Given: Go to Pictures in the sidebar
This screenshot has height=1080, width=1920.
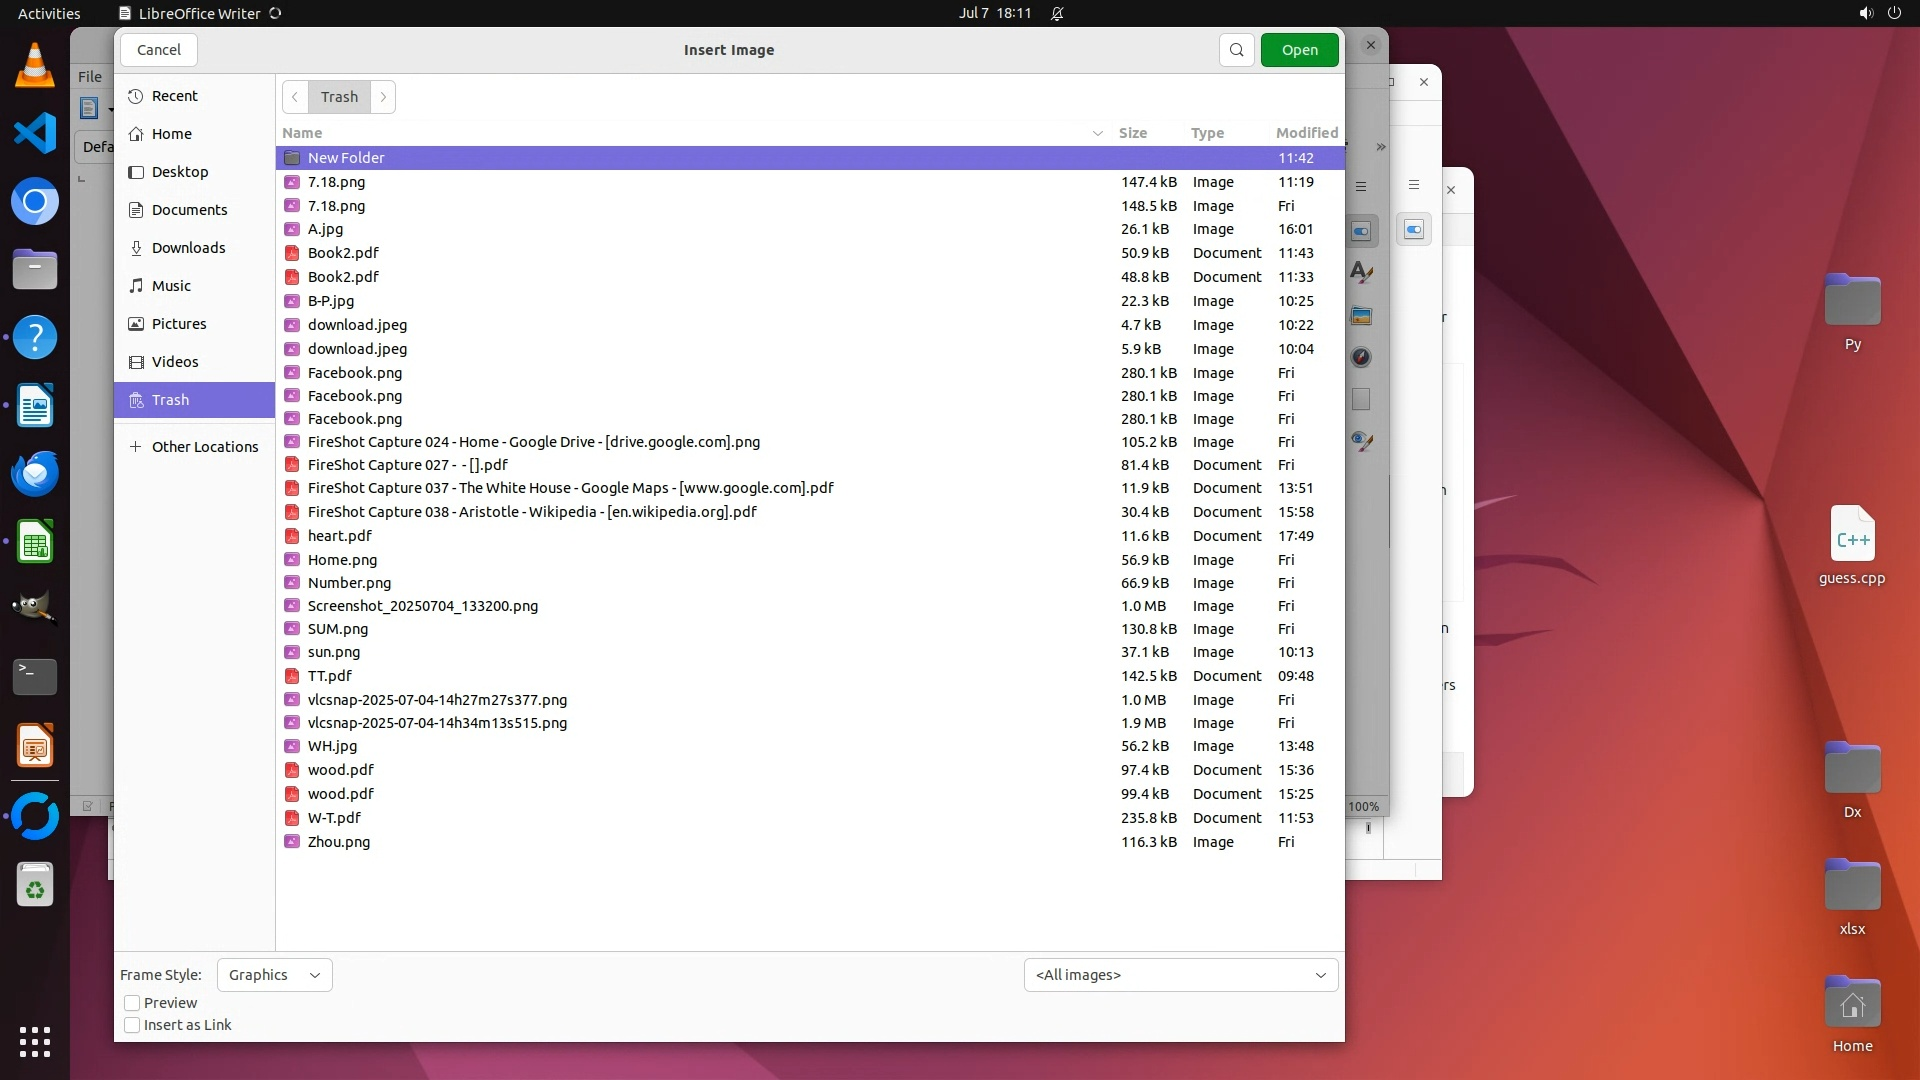Looking at the screenshot, I should coord(179,324).
